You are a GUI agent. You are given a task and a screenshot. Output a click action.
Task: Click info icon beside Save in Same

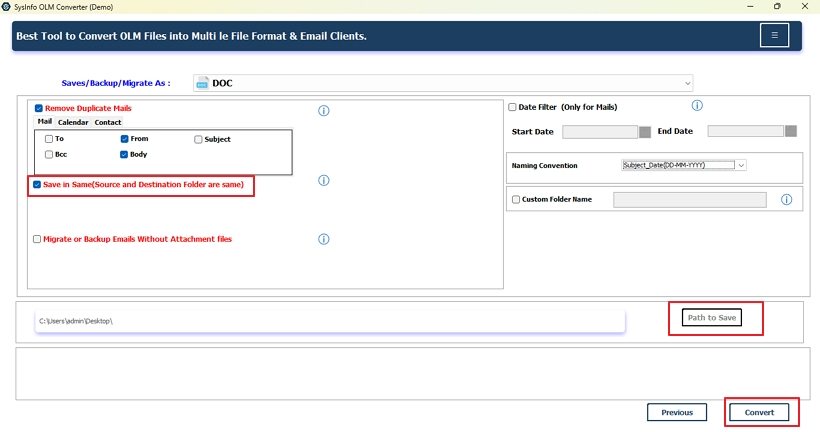(324, 180)
